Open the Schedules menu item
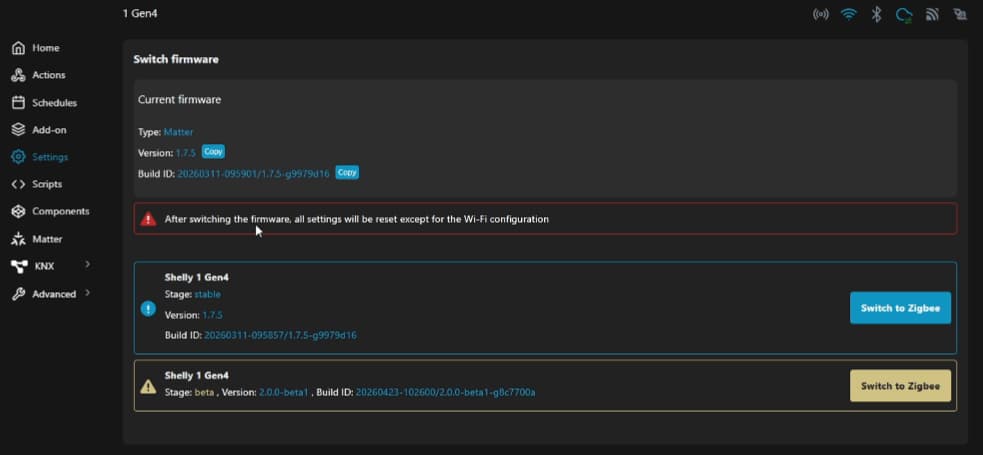 pos(55,103)
